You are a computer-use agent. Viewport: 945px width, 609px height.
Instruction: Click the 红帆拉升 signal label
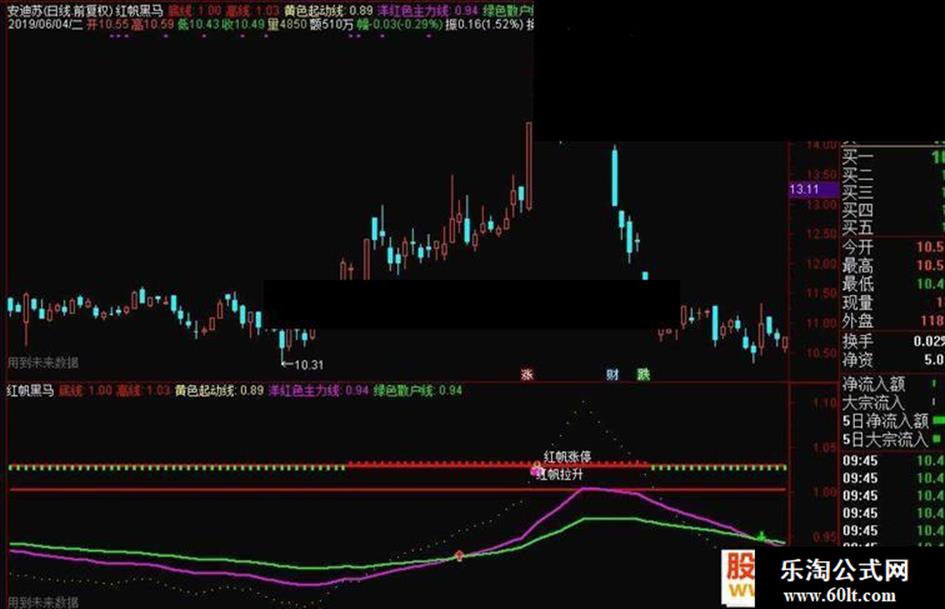[x=561, y=475]
